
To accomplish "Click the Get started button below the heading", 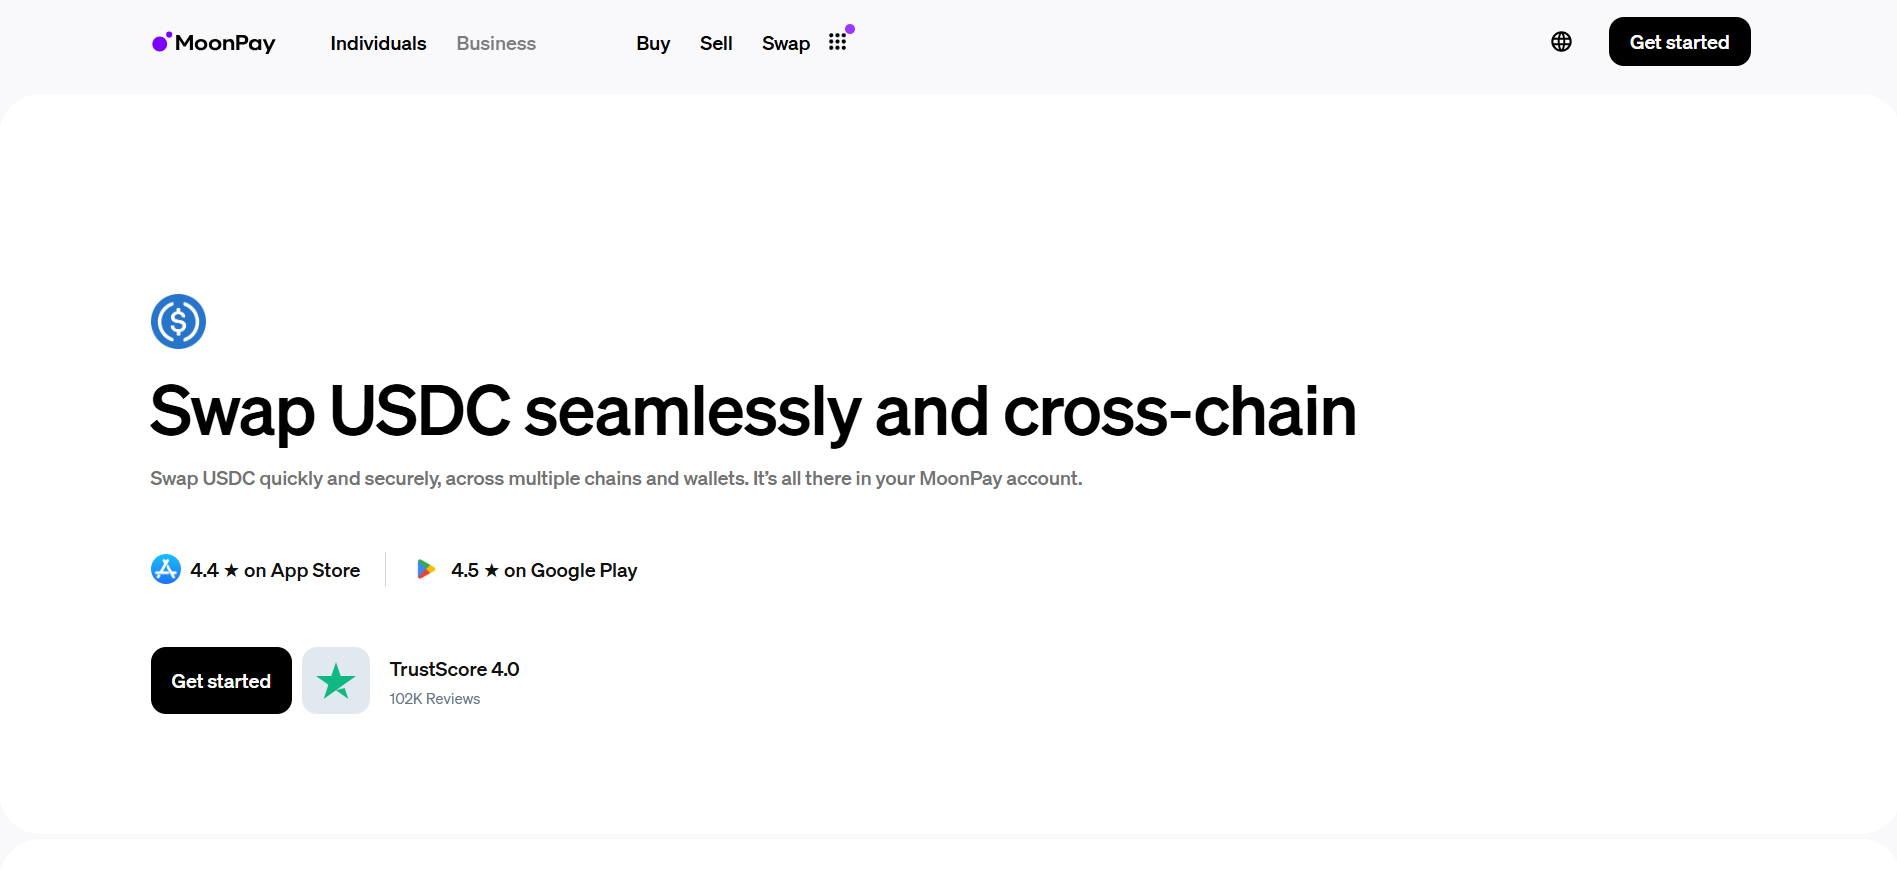I will coord(221,680).
